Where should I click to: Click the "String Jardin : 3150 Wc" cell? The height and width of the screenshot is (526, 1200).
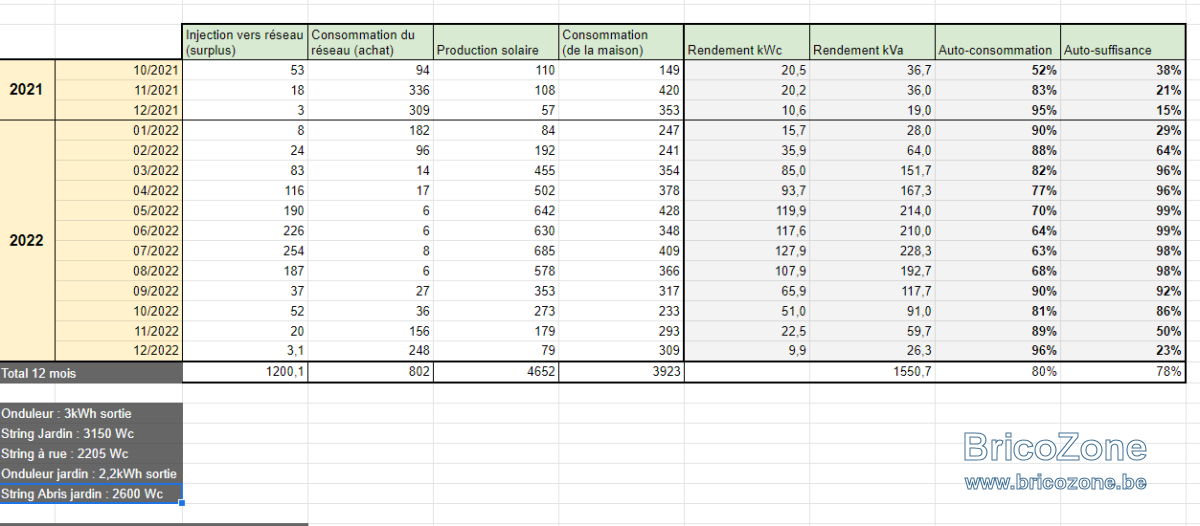91,433
